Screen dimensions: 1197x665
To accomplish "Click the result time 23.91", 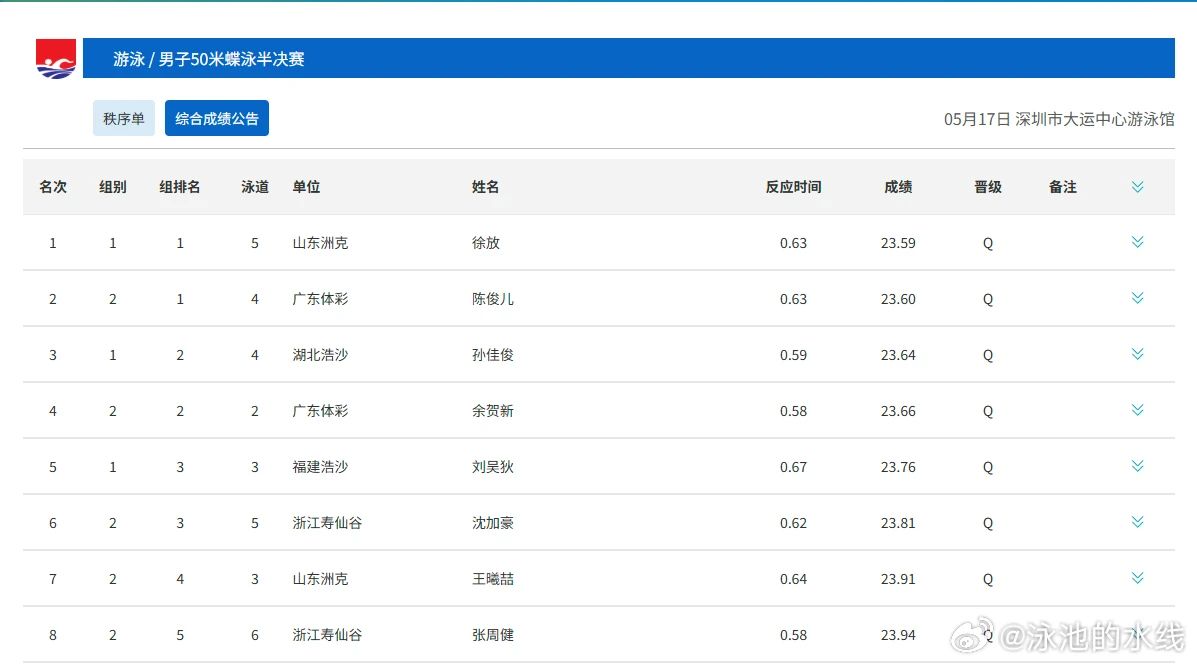I will [899, 579].
